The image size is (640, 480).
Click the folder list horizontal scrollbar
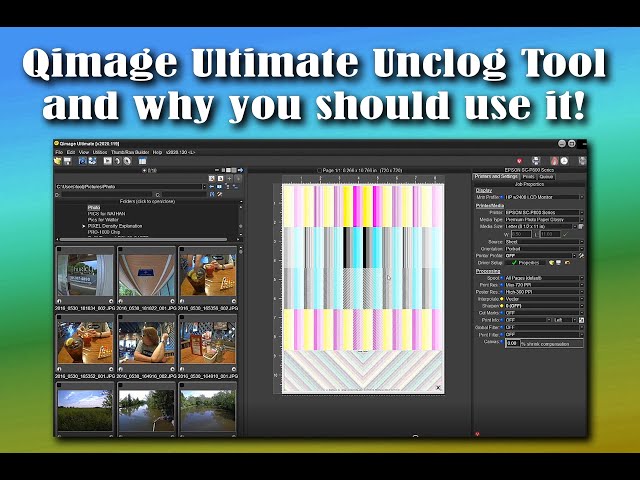143,240
